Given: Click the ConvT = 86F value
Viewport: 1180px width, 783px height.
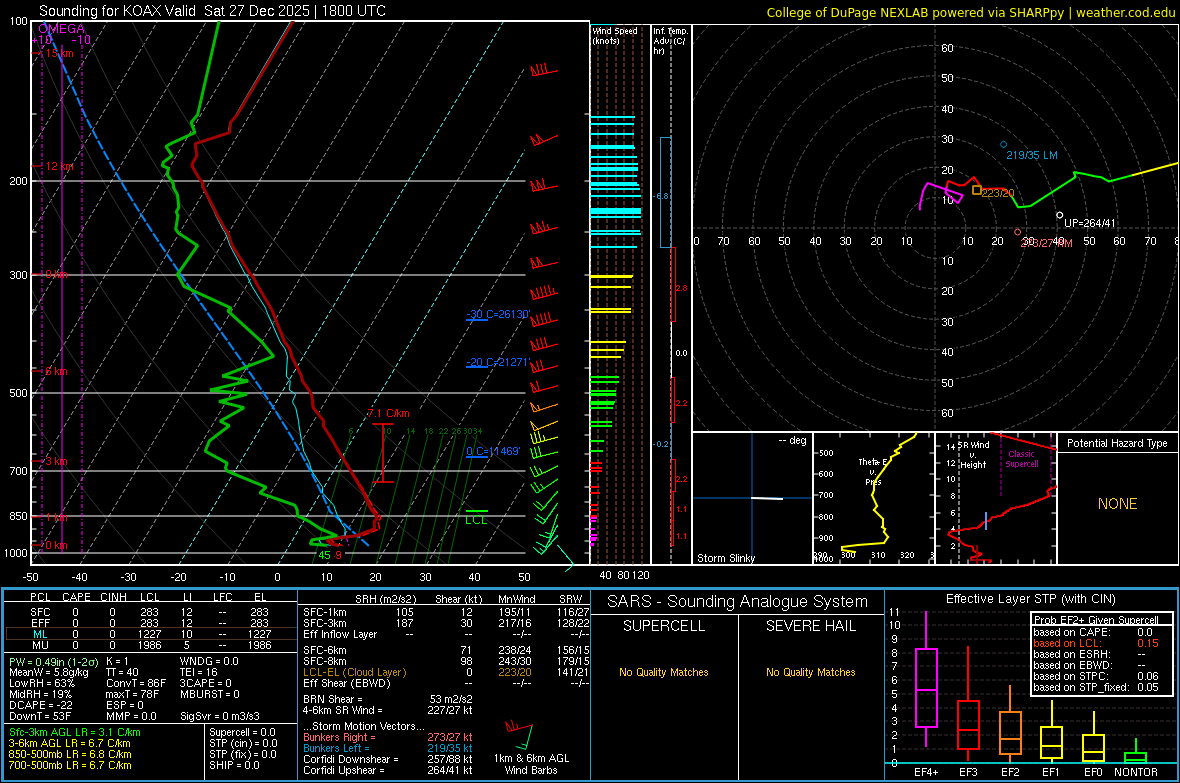Looking at the screenshot, I should point(135,684).
